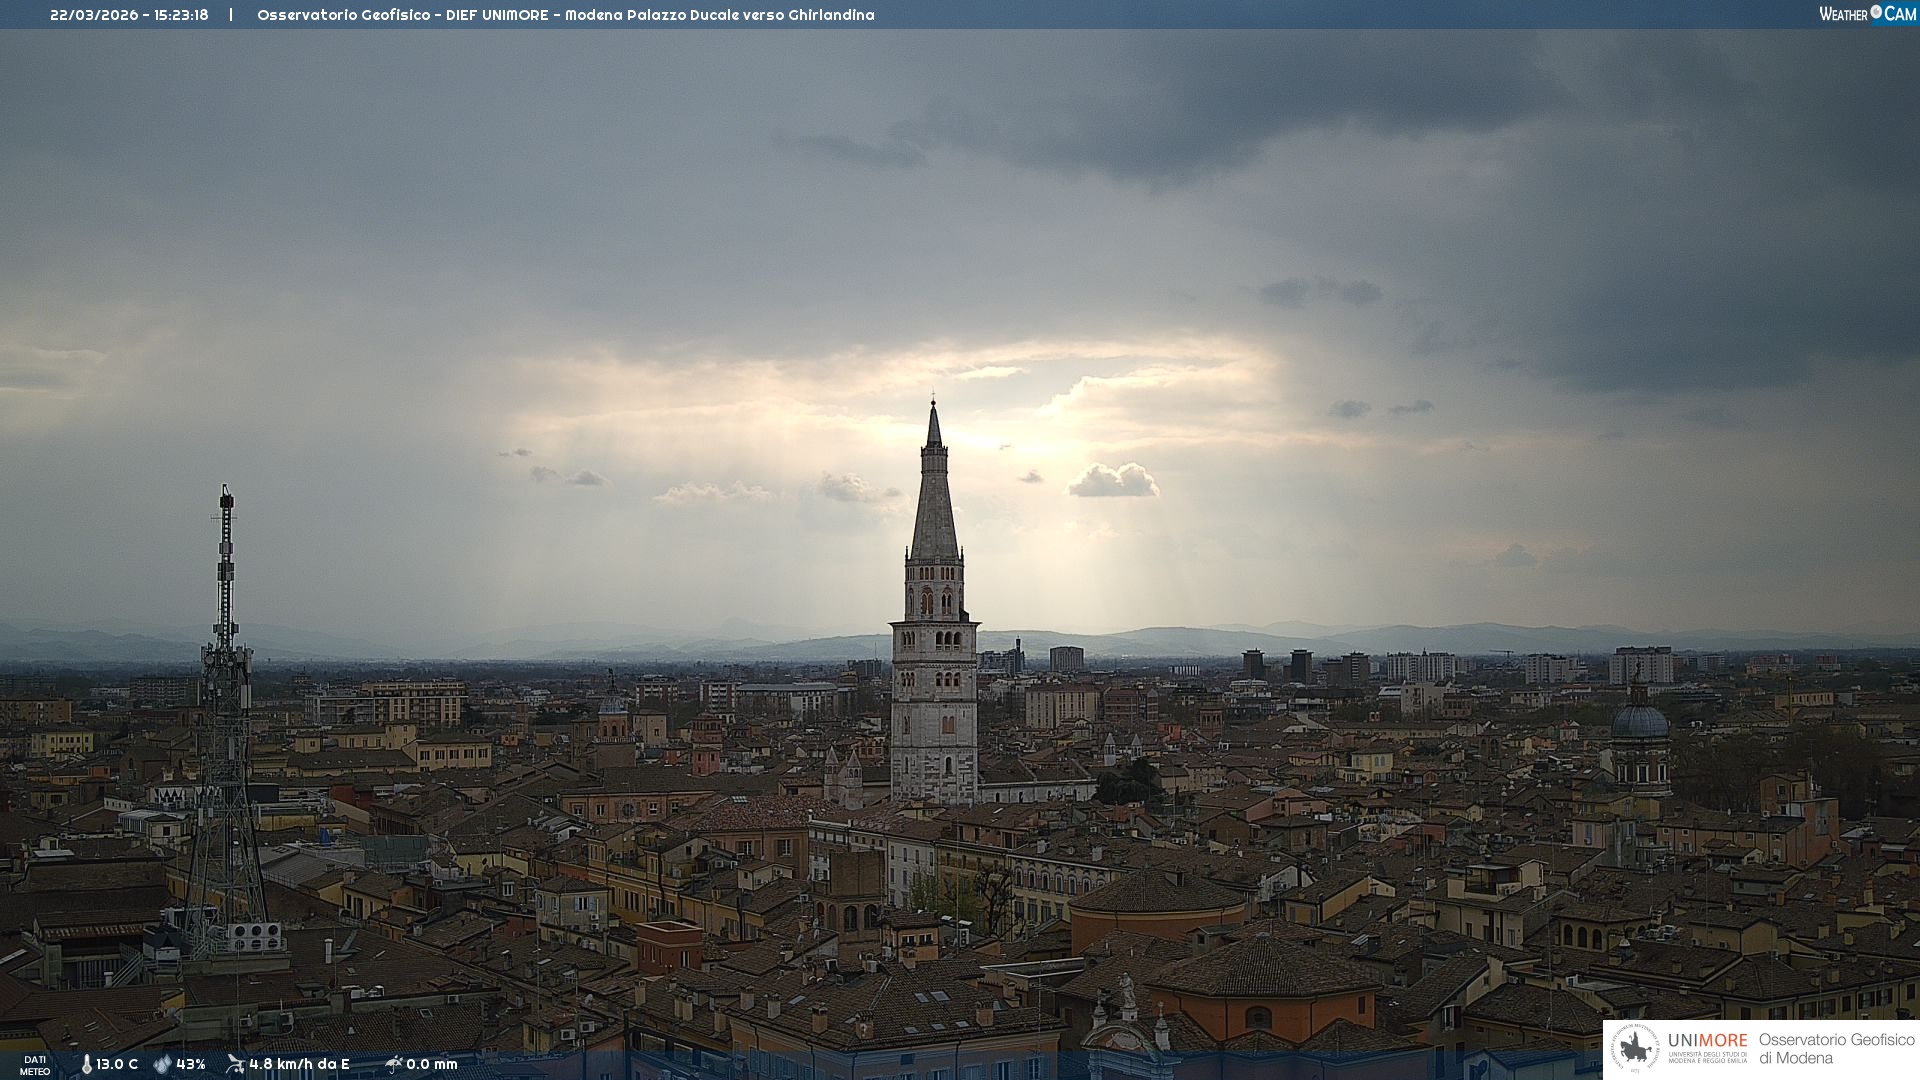Click the humidity water droplets icon

click(162, 1065)
